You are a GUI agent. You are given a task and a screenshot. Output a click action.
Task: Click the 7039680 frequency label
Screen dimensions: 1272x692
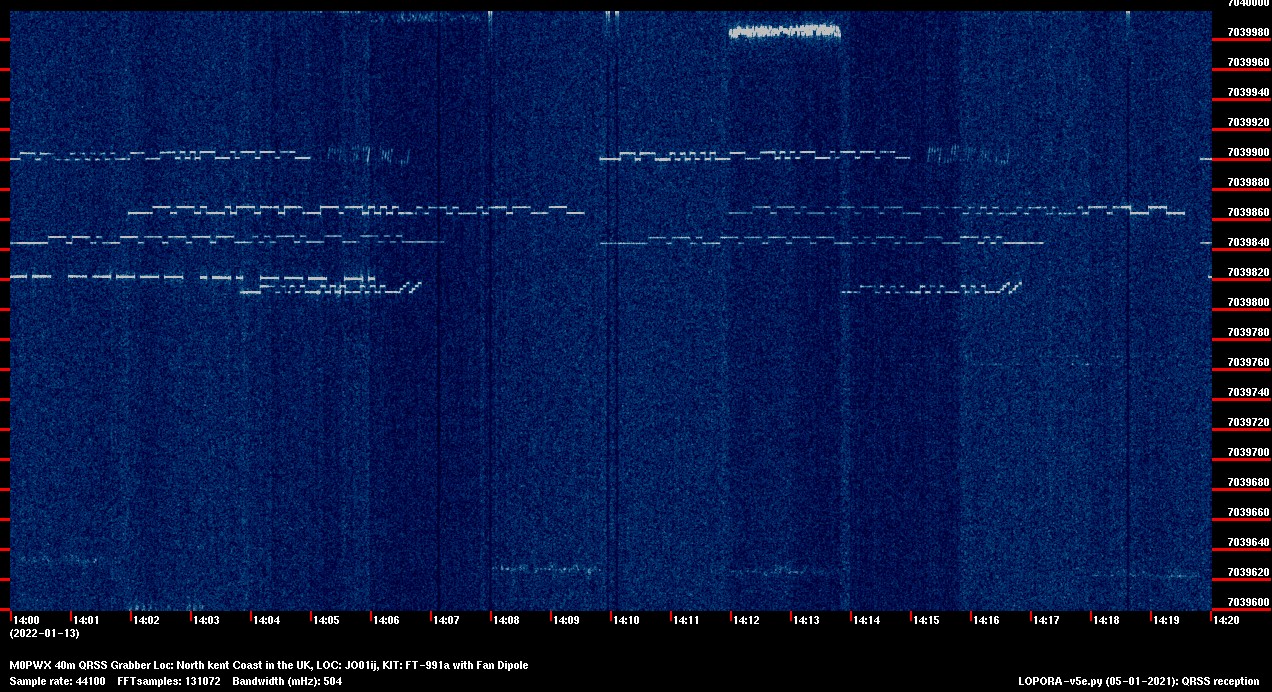point(1248,482)
